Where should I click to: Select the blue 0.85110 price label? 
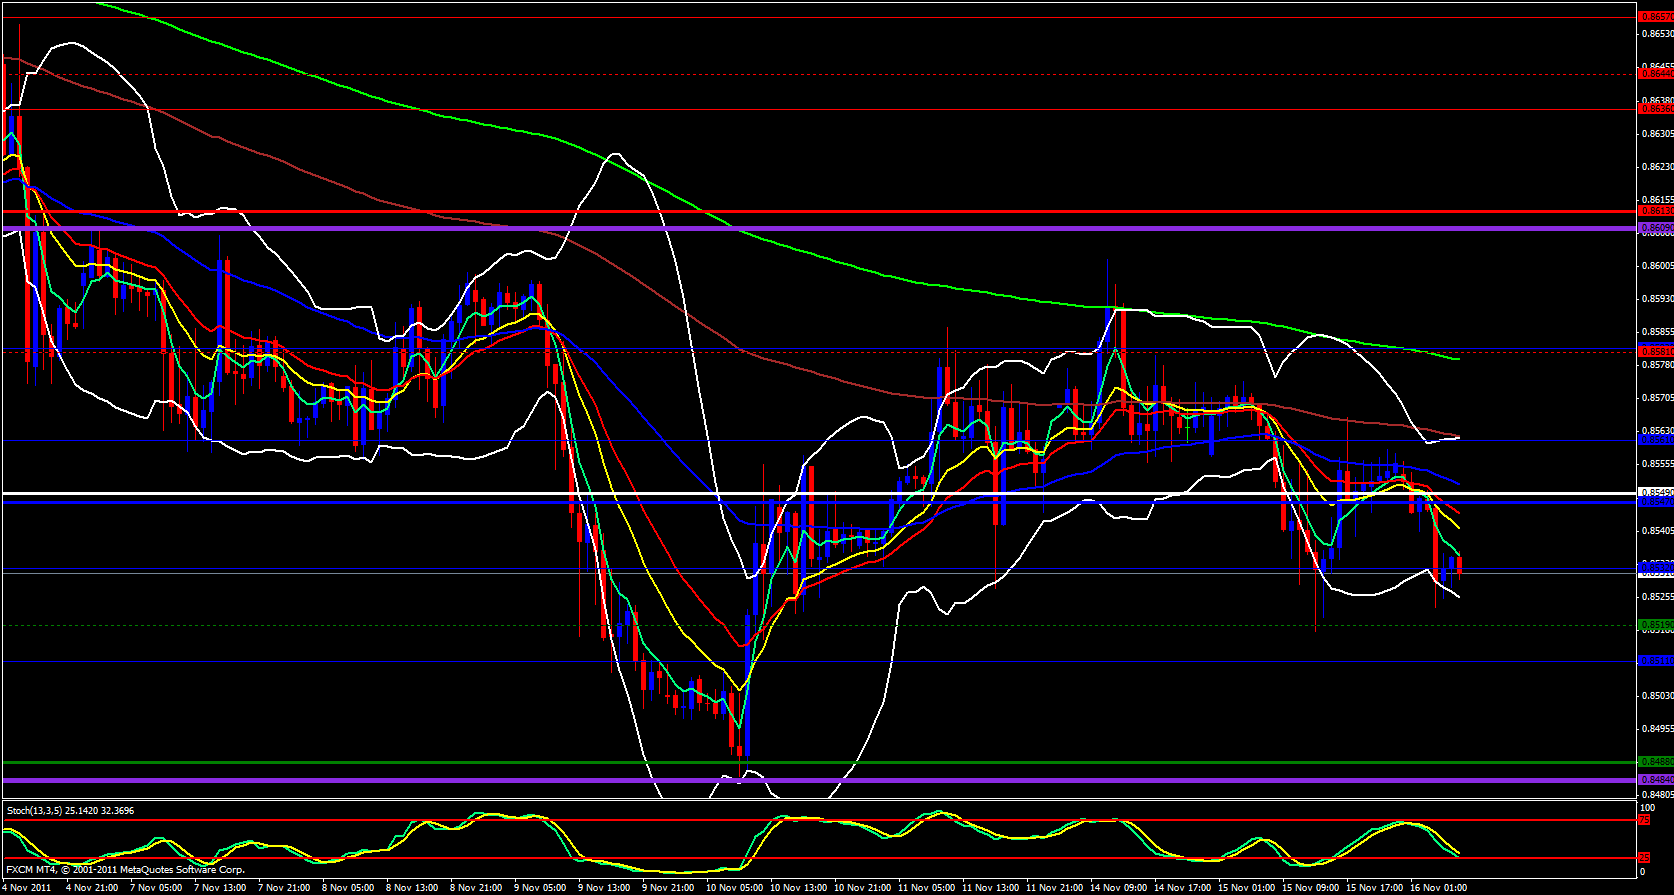coord(1655,661)
